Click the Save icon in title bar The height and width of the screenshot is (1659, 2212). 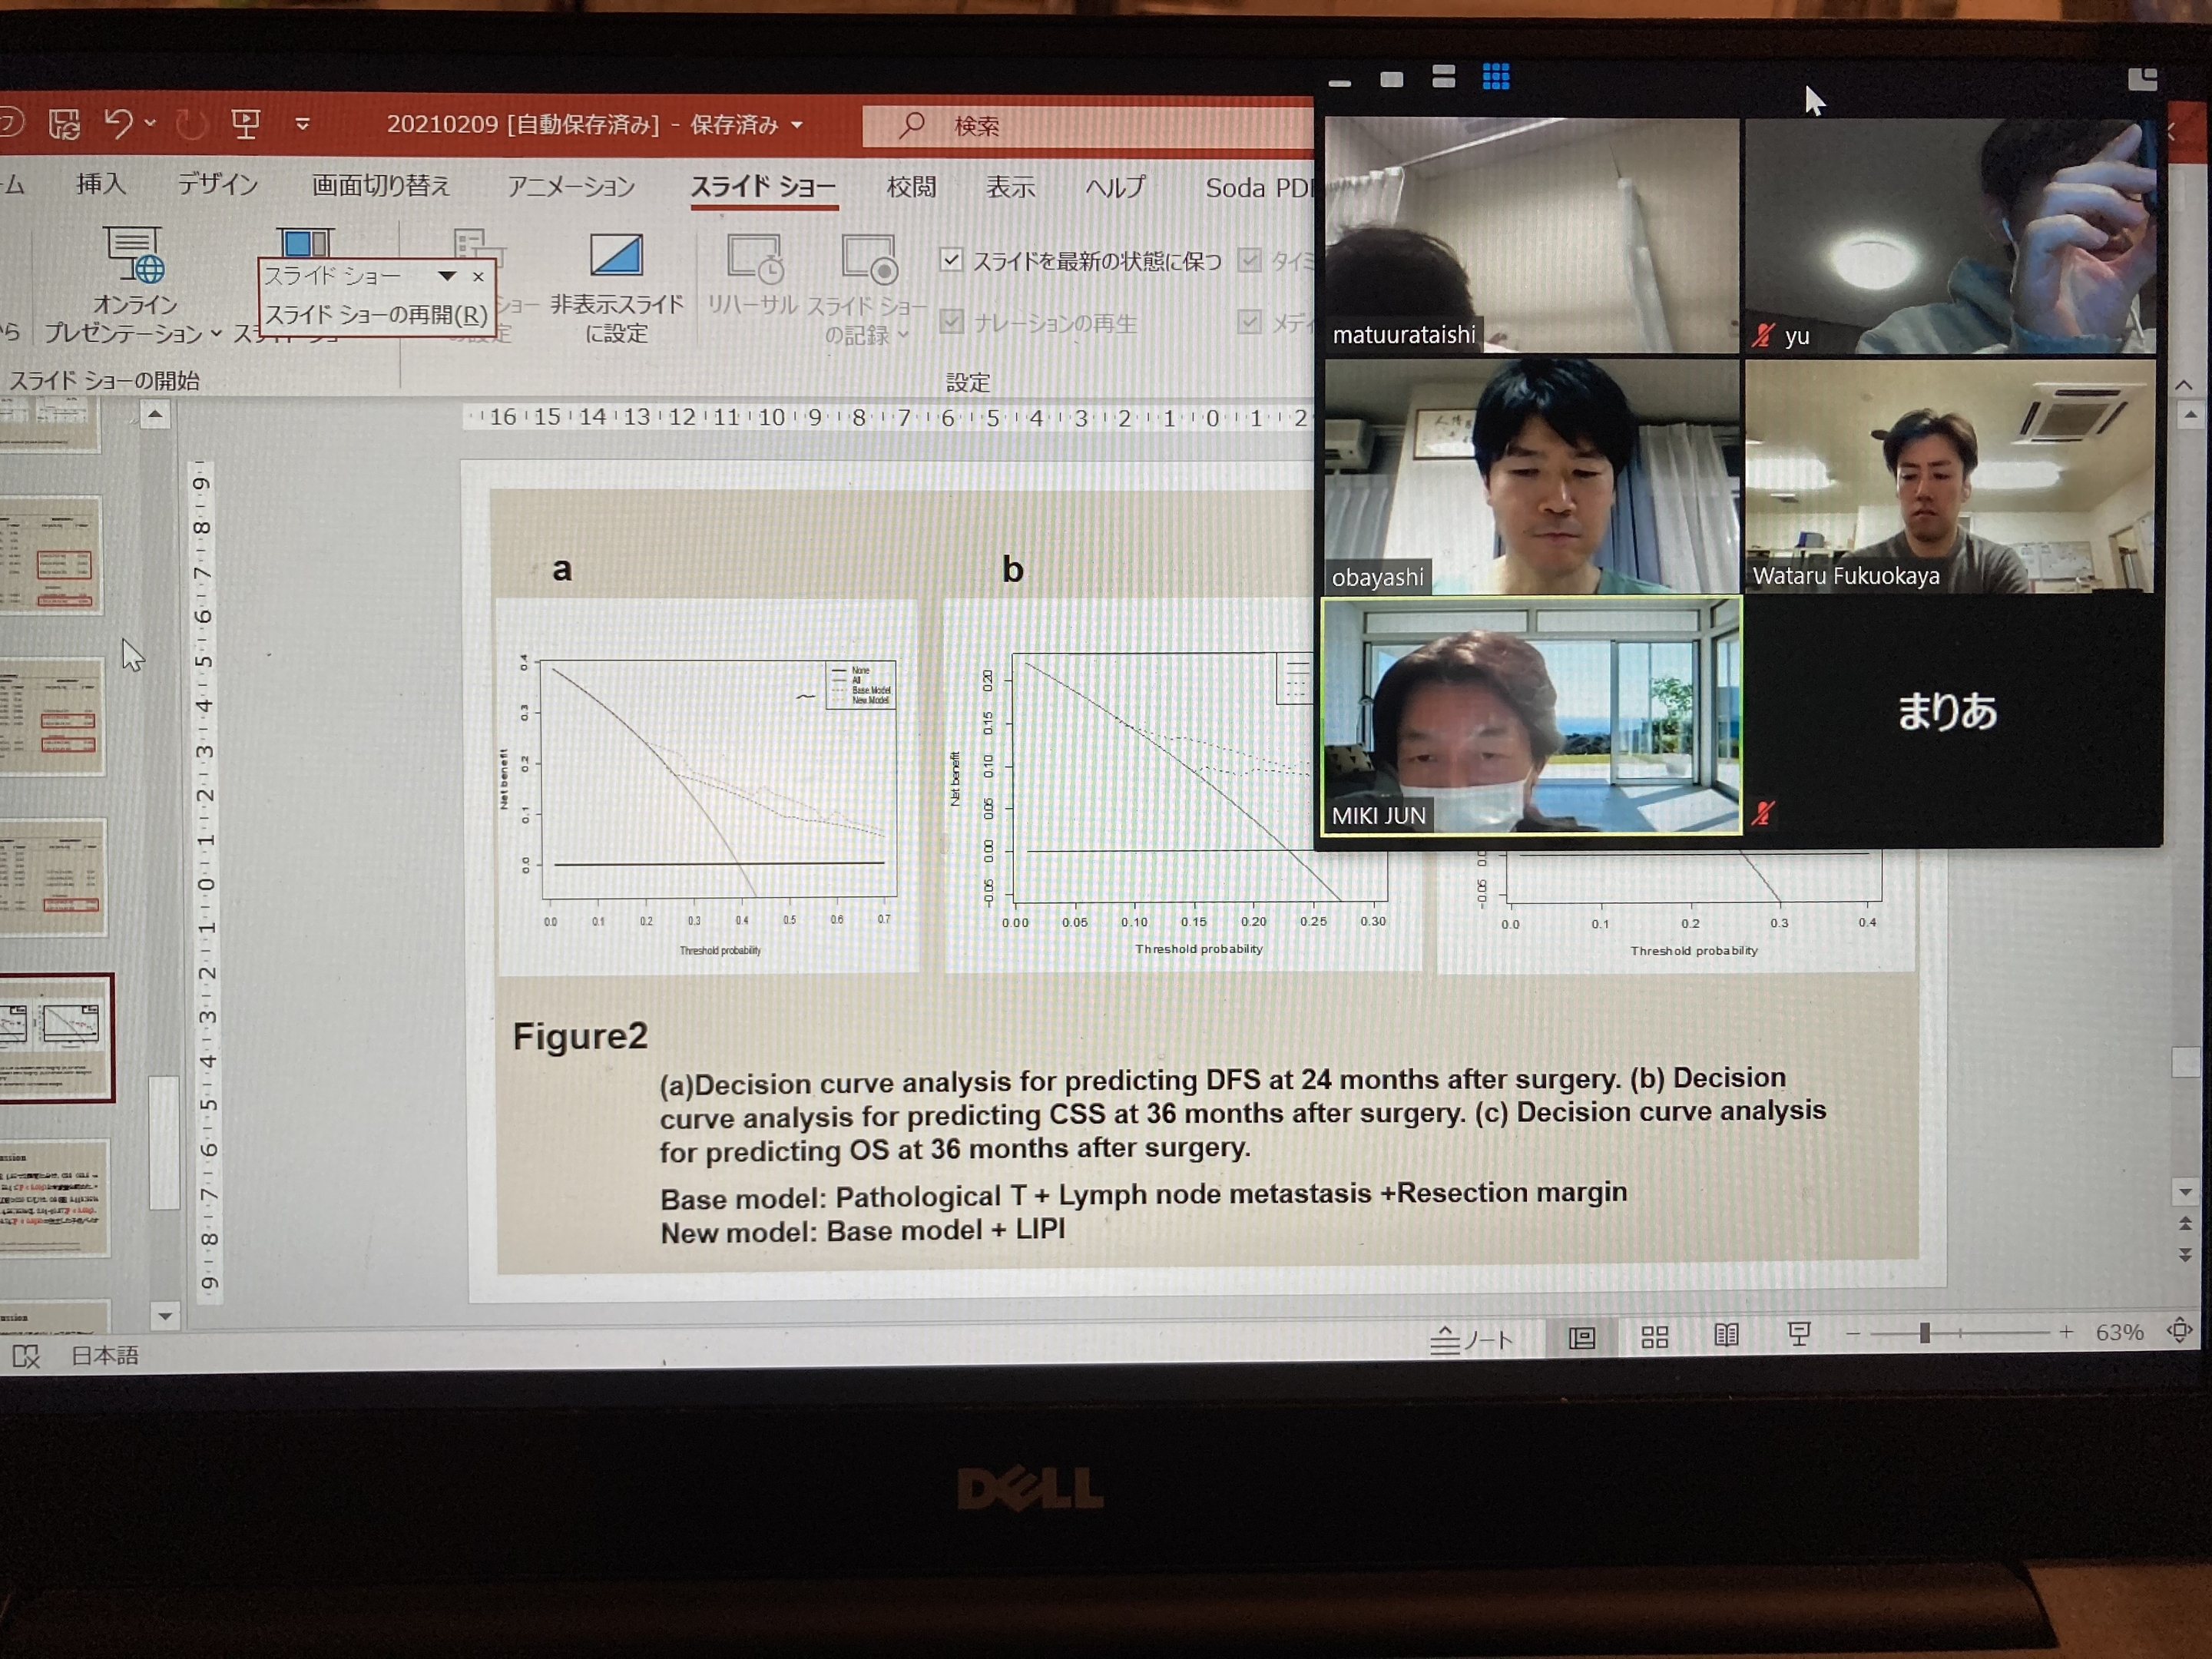65,124
